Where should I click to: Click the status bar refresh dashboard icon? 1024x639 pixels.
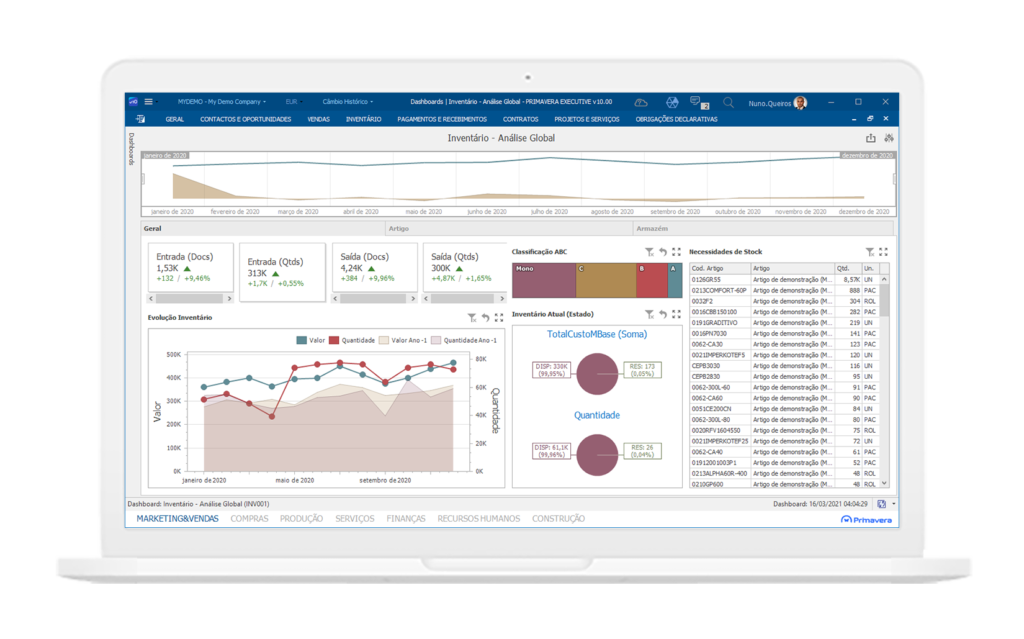coord(882,504)
